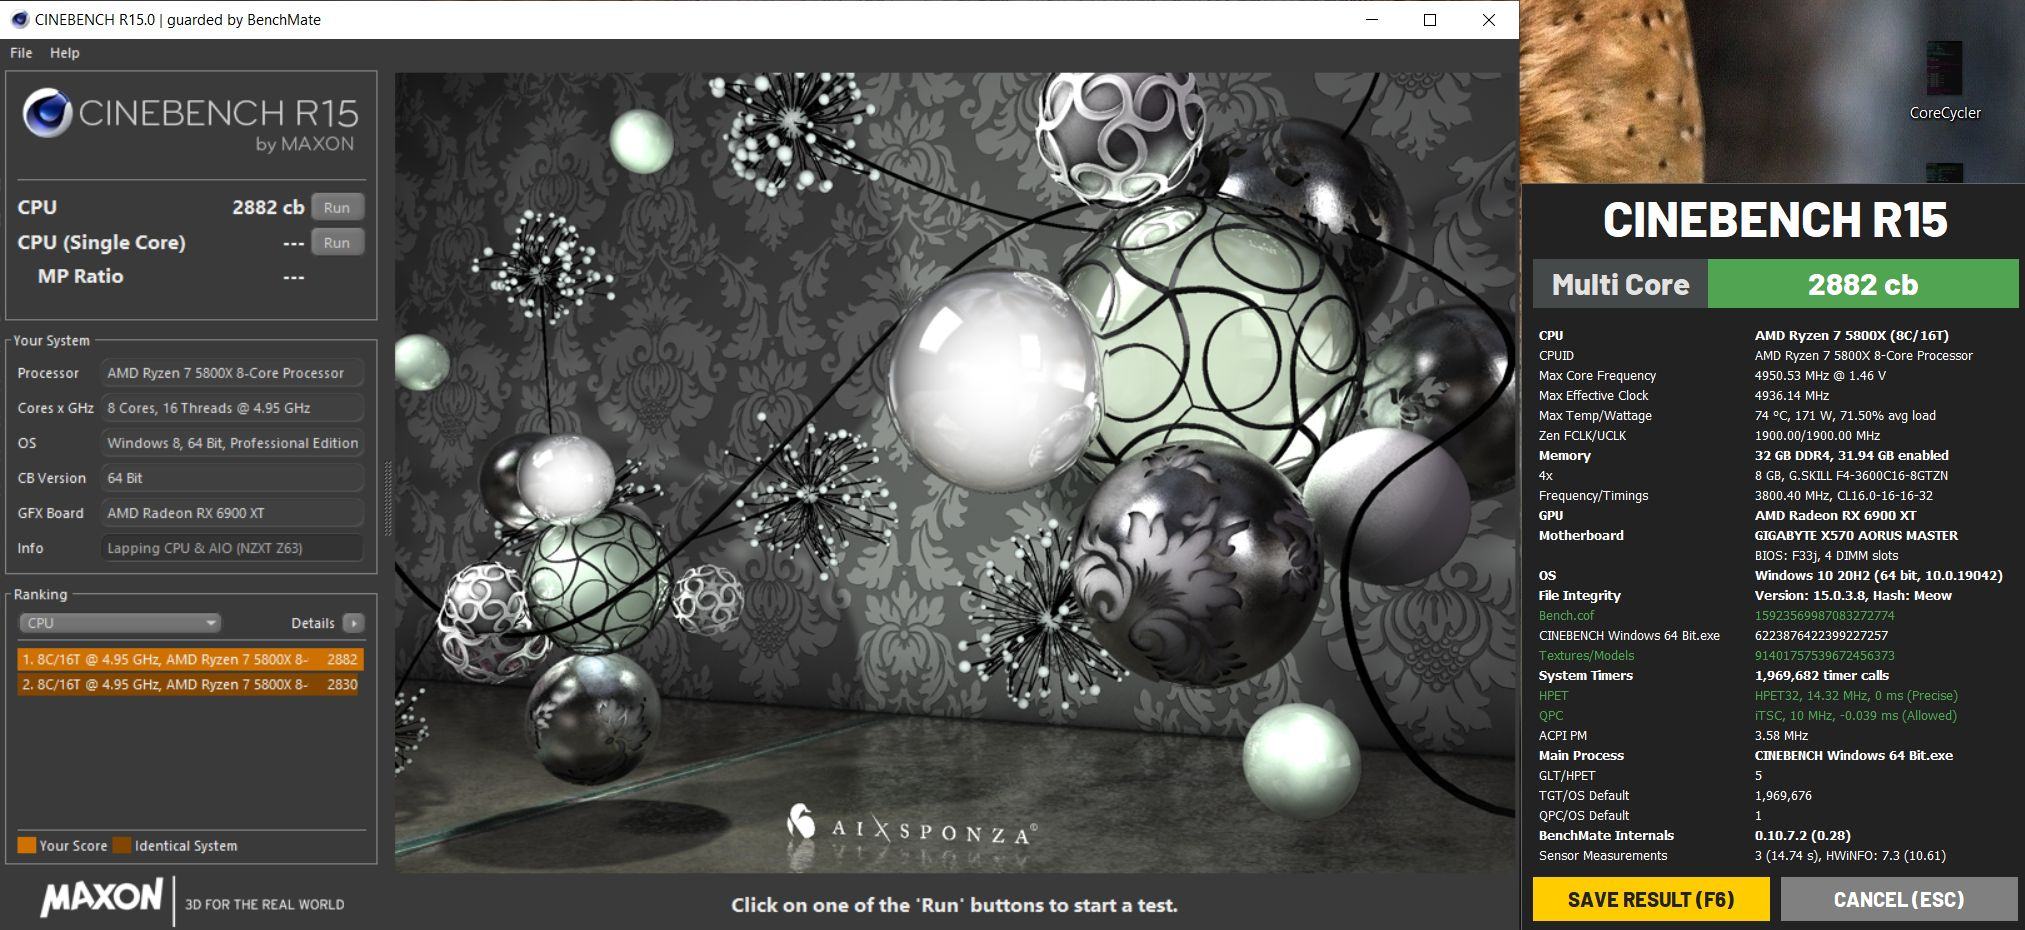Click the panel splitter handle beside the render
The height and width of the screenshot is (930, 2025).
(388, 497)
